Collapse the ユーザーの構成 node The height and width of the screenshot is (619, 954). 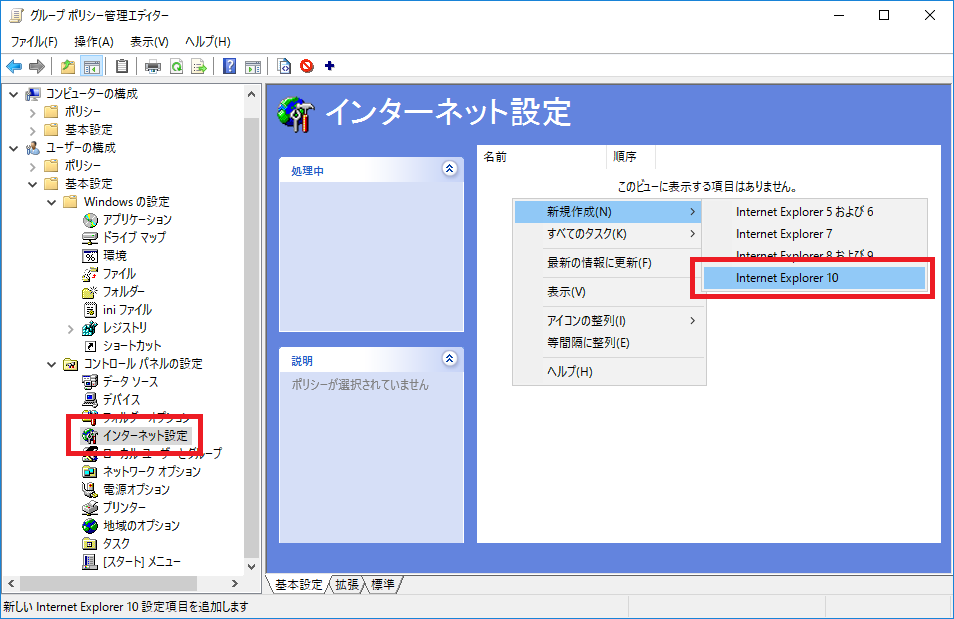(x=13, y=148)
